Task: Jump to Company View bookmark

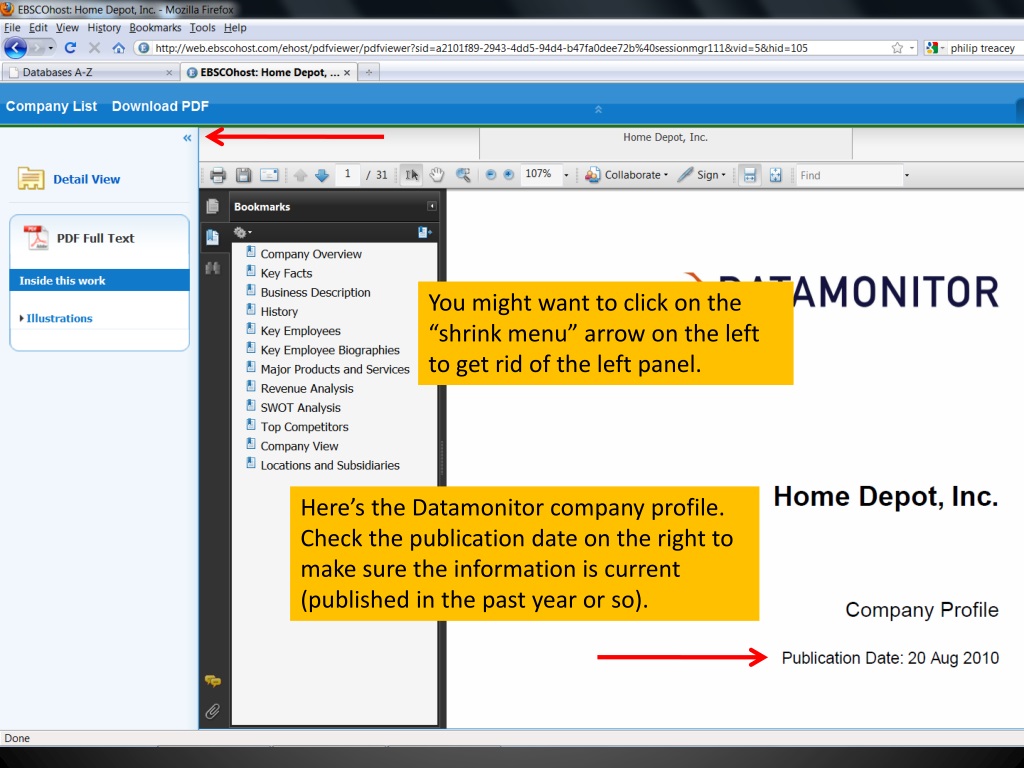Action: pyautogui.click(x=299, y=446)
